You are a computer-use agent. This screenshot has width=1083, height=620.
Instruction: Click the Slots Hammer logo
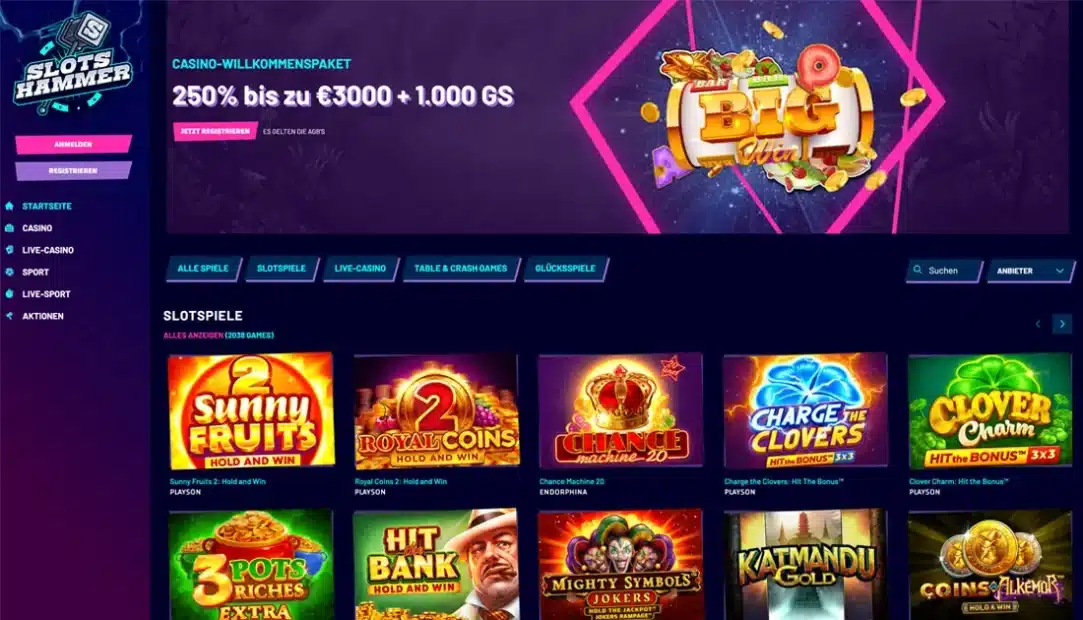coord(73,64)
